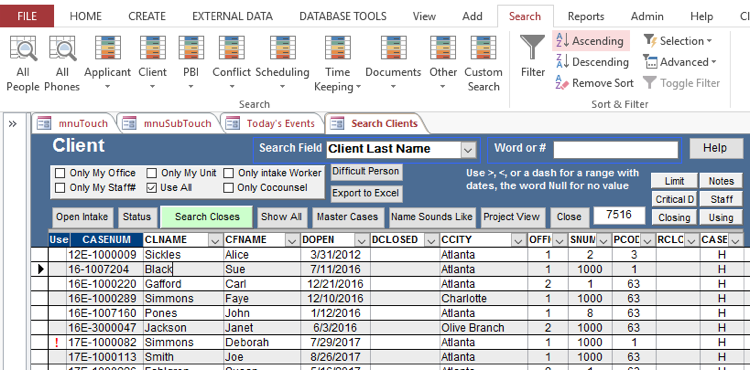Open DOPEN column filter dropdown
The width and height of the screenshot is (750, 370).
362,240
